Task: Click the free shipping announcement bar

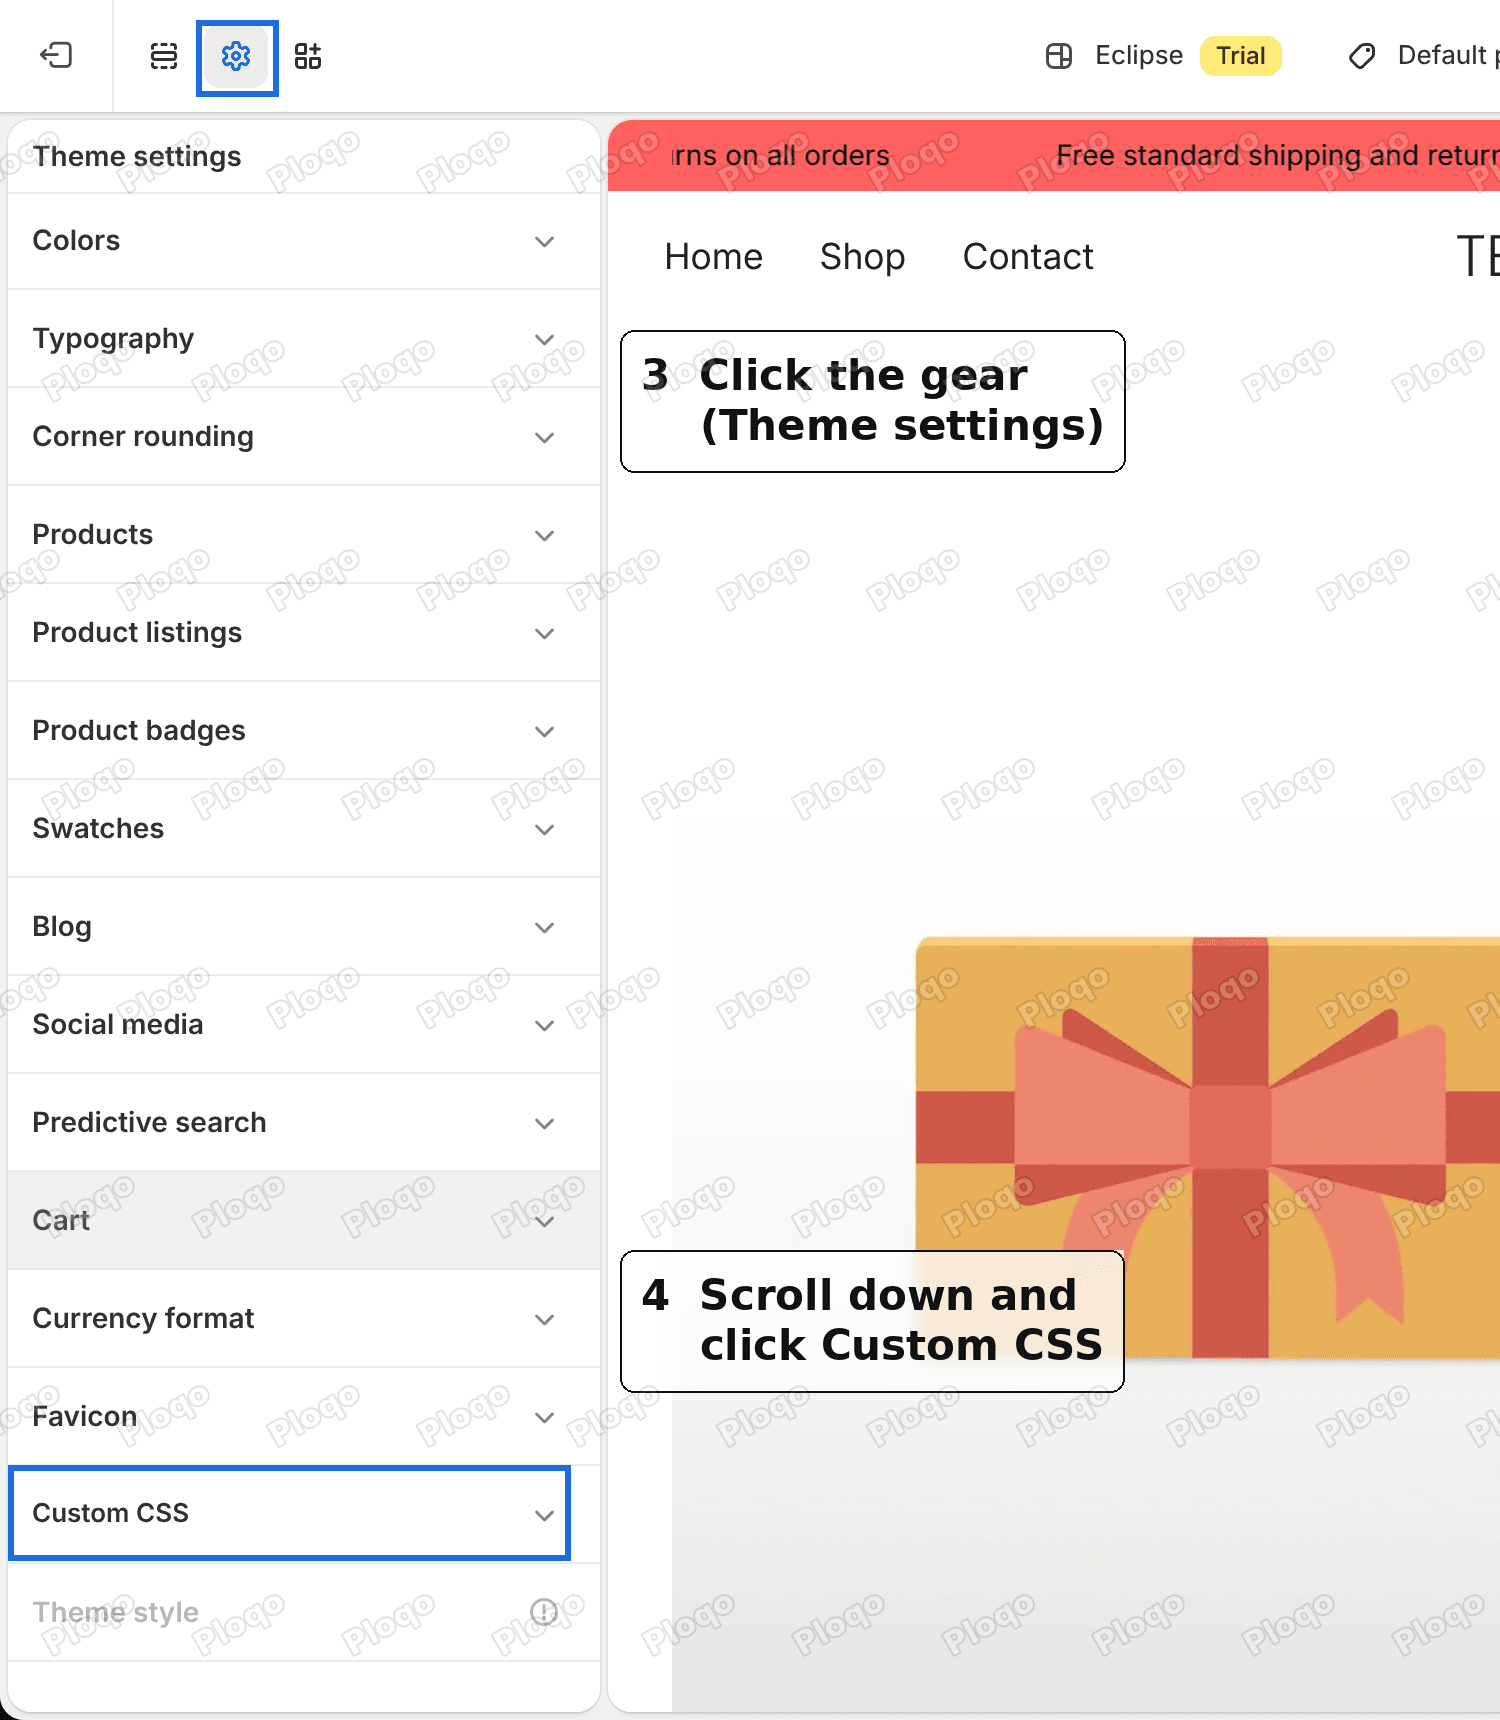Action: pos(1054,155)
